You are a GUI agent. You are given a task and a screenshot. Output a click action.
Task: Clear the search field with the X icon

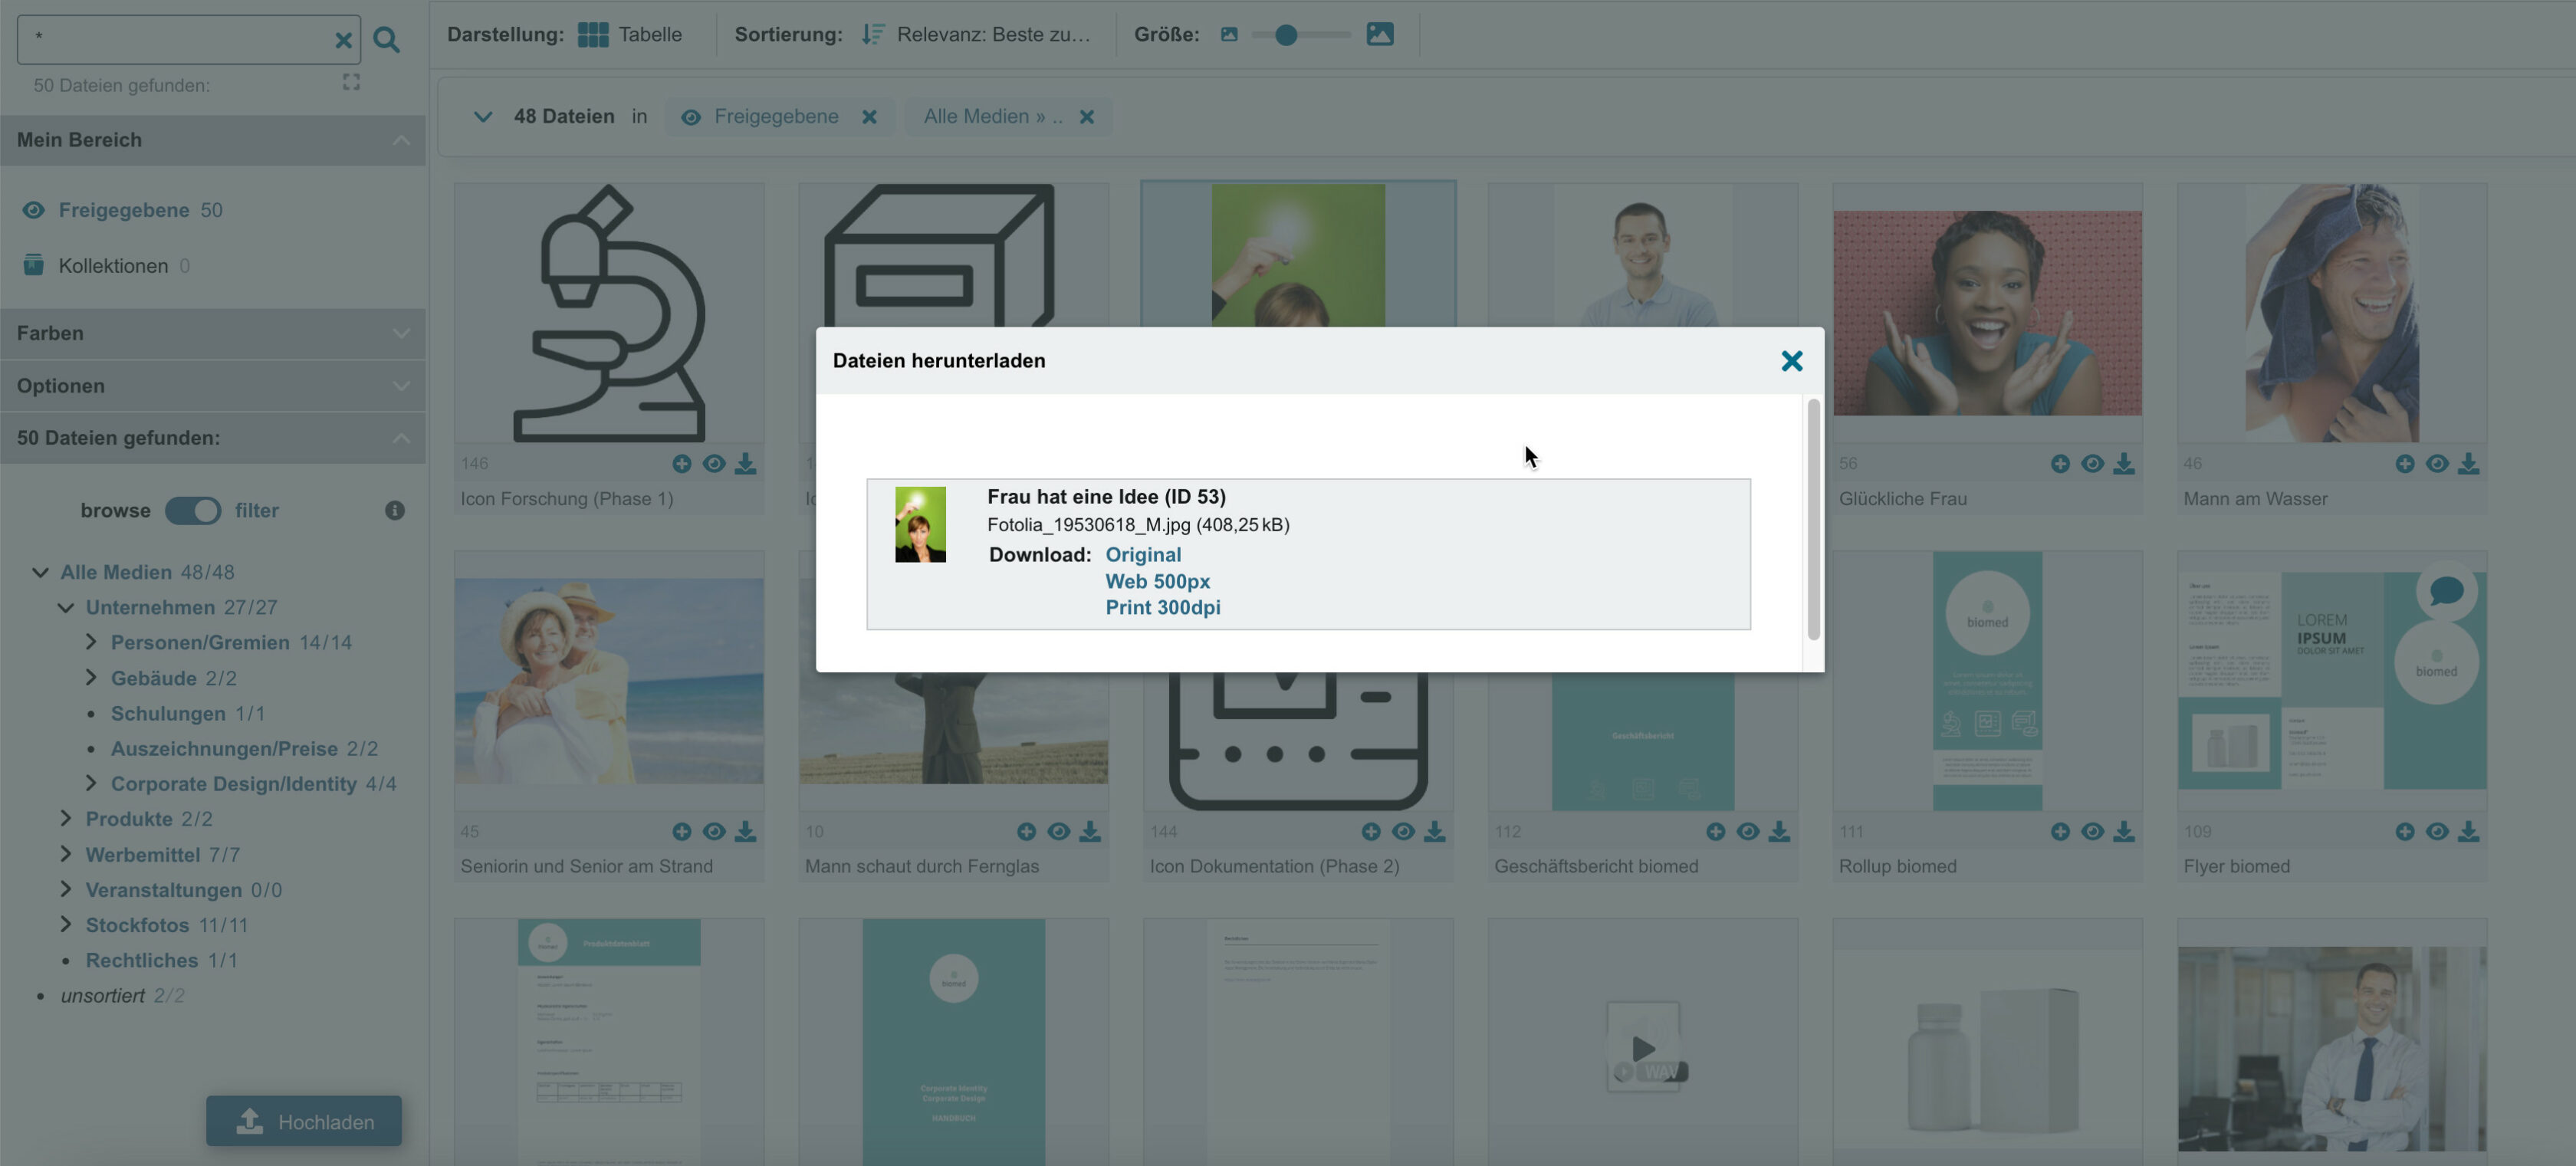click(x=343, y=40)
